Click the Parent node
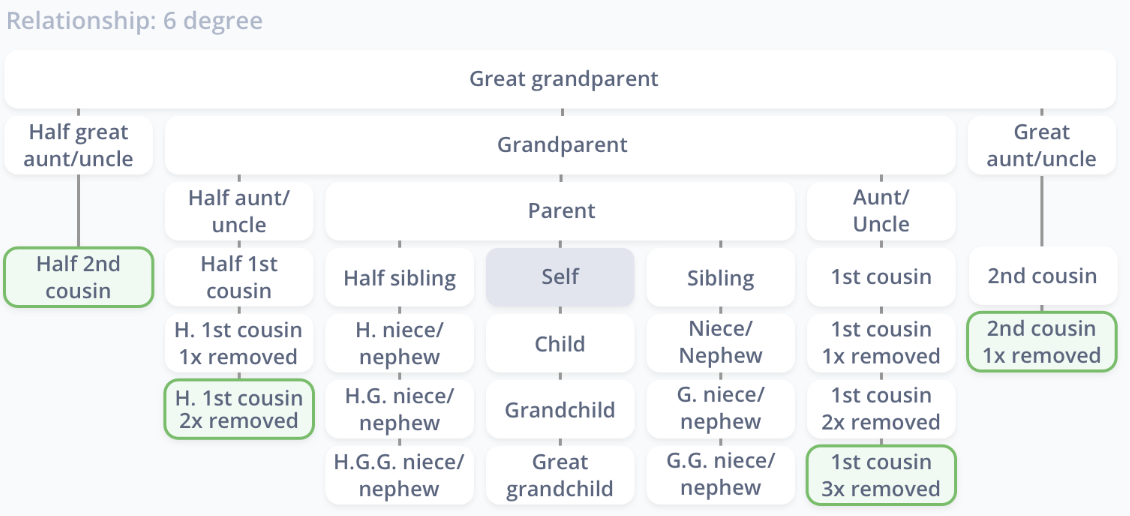 click(x=561, y=211)
